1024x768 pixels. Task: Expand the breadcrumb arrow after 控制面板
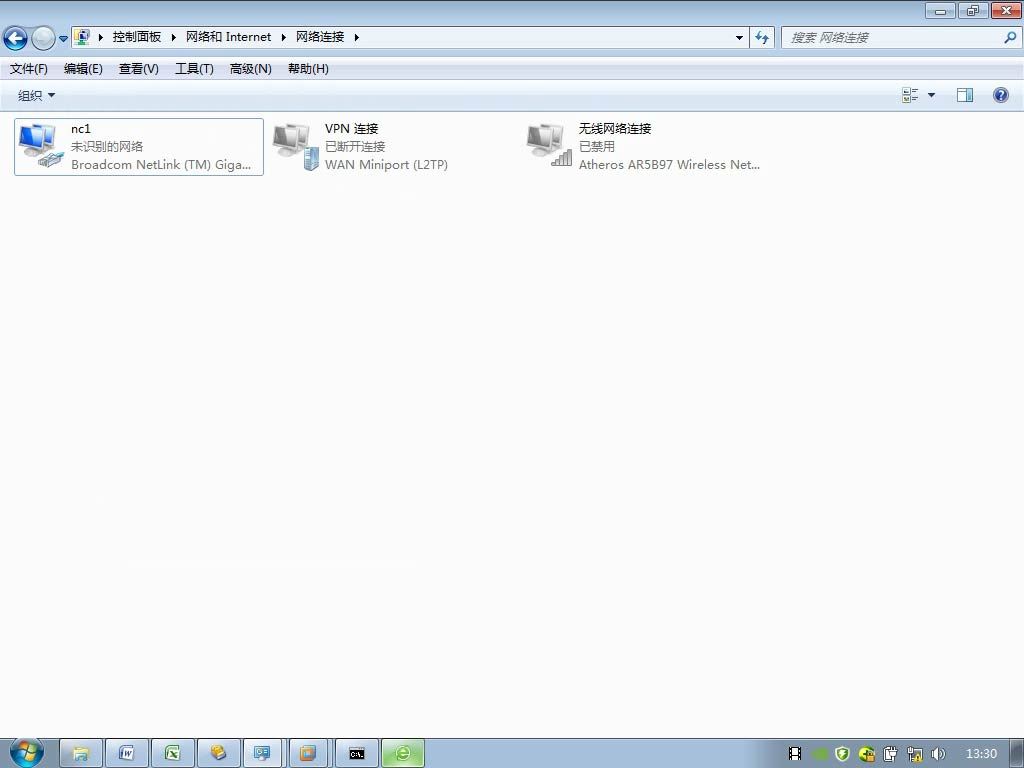[174, 37]
